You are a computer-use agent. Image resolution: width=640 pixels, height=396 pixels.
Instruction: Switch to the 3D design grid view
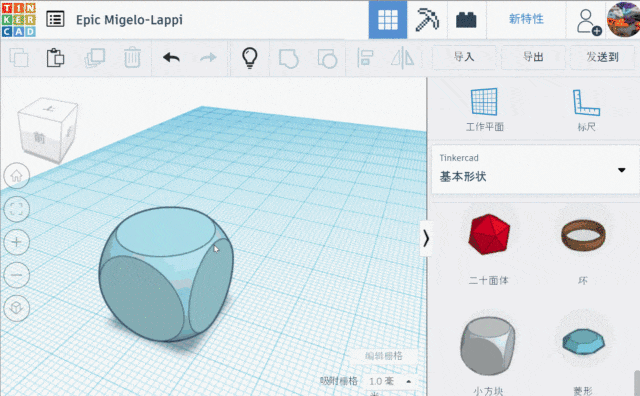[x=388, y=20]
